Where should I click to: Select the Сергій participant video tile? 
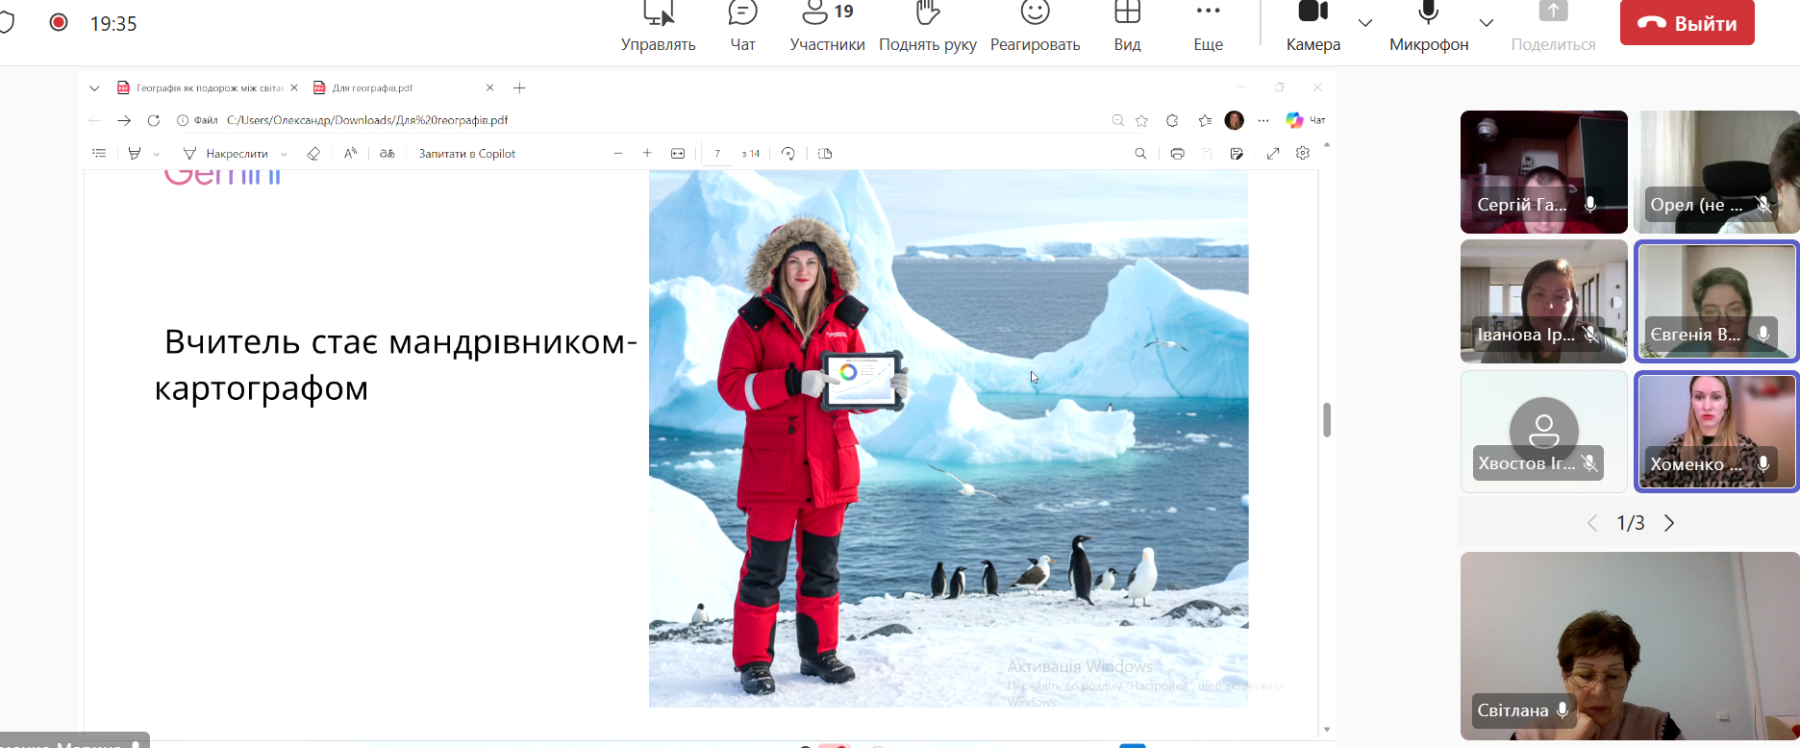click(1543, 171)
